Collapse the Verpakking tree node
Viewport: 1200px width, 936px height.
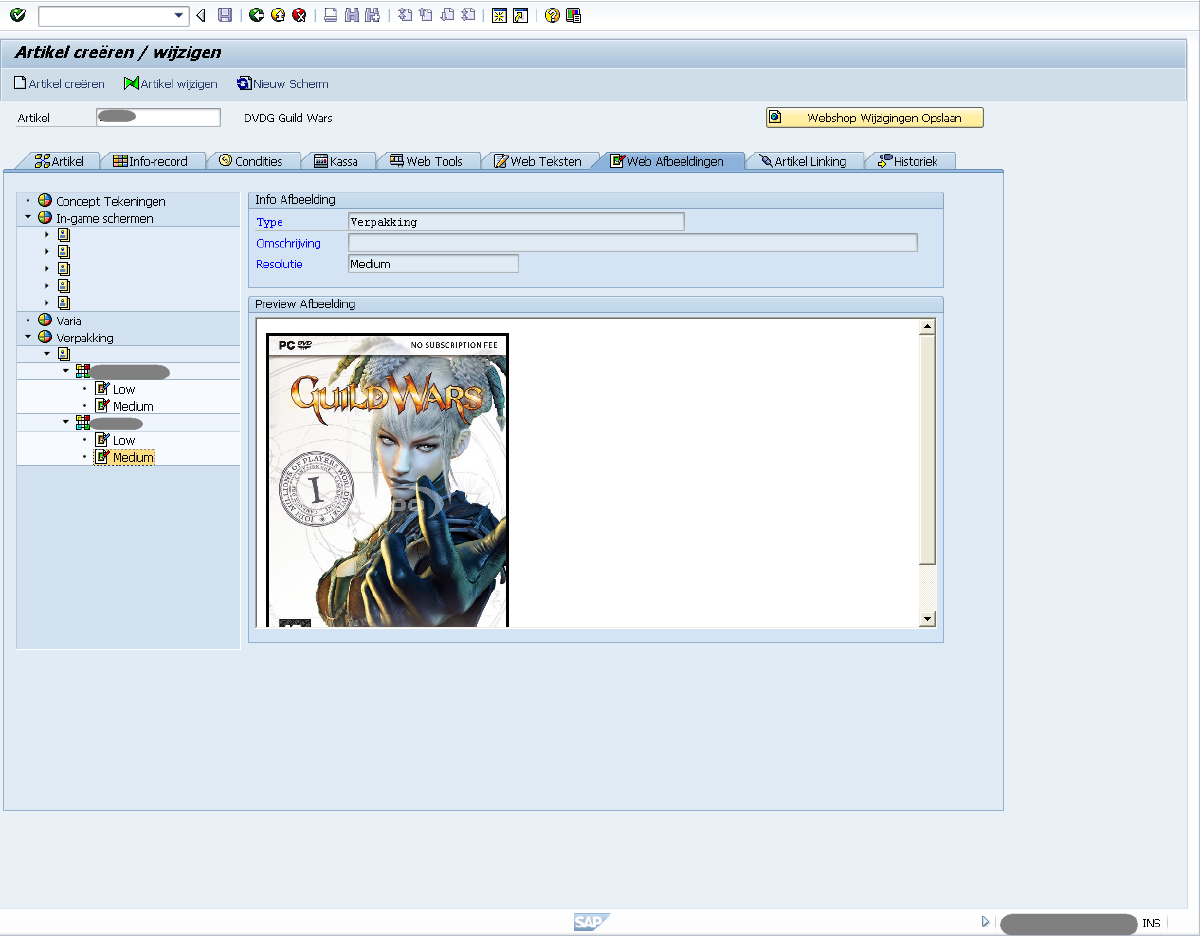pyautogui.click(x=28, y=338)
